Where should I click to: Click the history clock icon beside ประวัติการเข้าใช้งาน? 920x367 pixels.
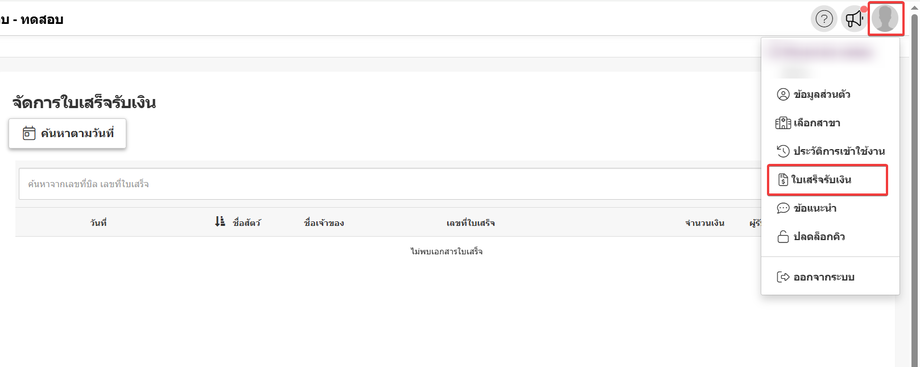point(783,151)
